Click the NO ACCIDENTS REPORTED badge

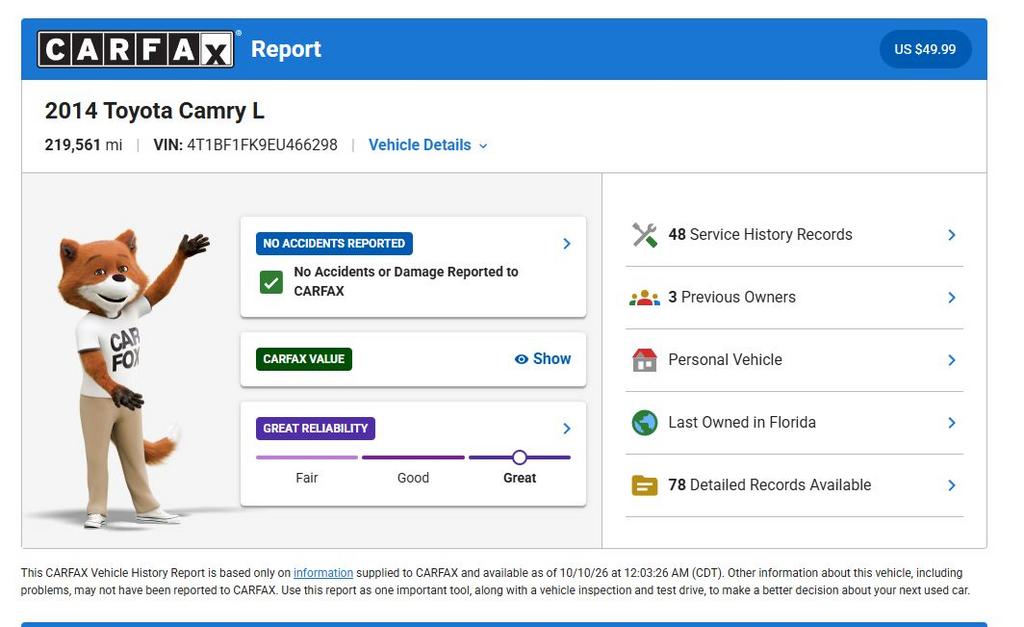(334, 244)
